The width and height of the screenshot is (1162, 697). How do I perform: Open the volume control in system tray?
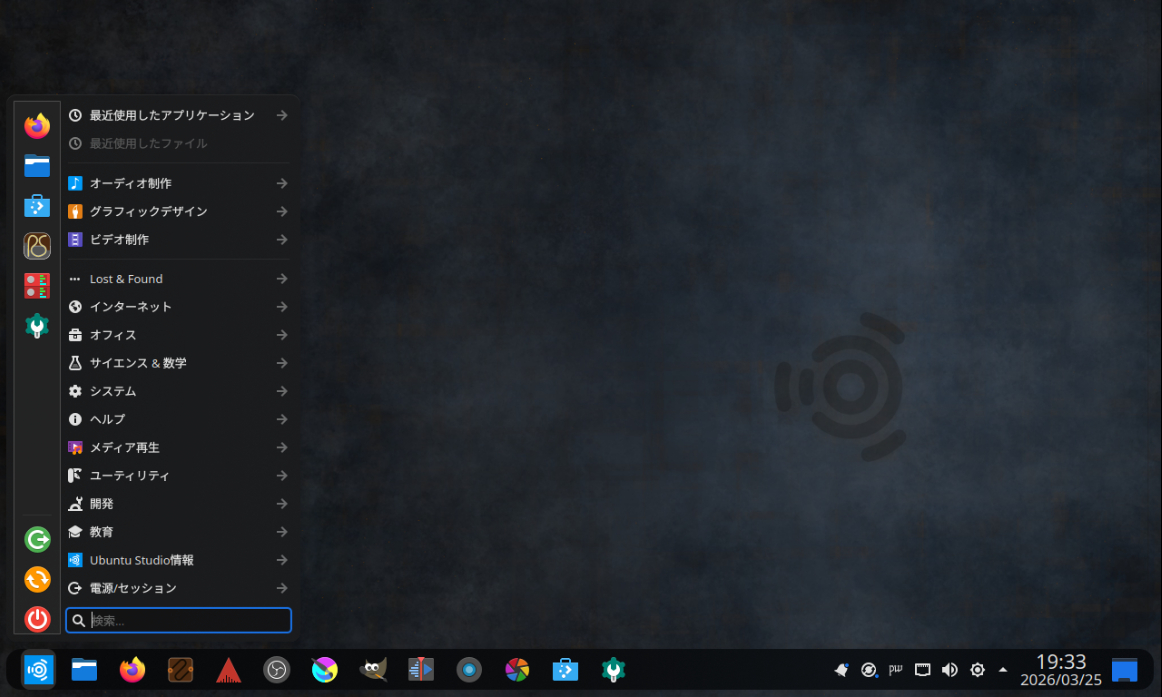coord(950,670)
